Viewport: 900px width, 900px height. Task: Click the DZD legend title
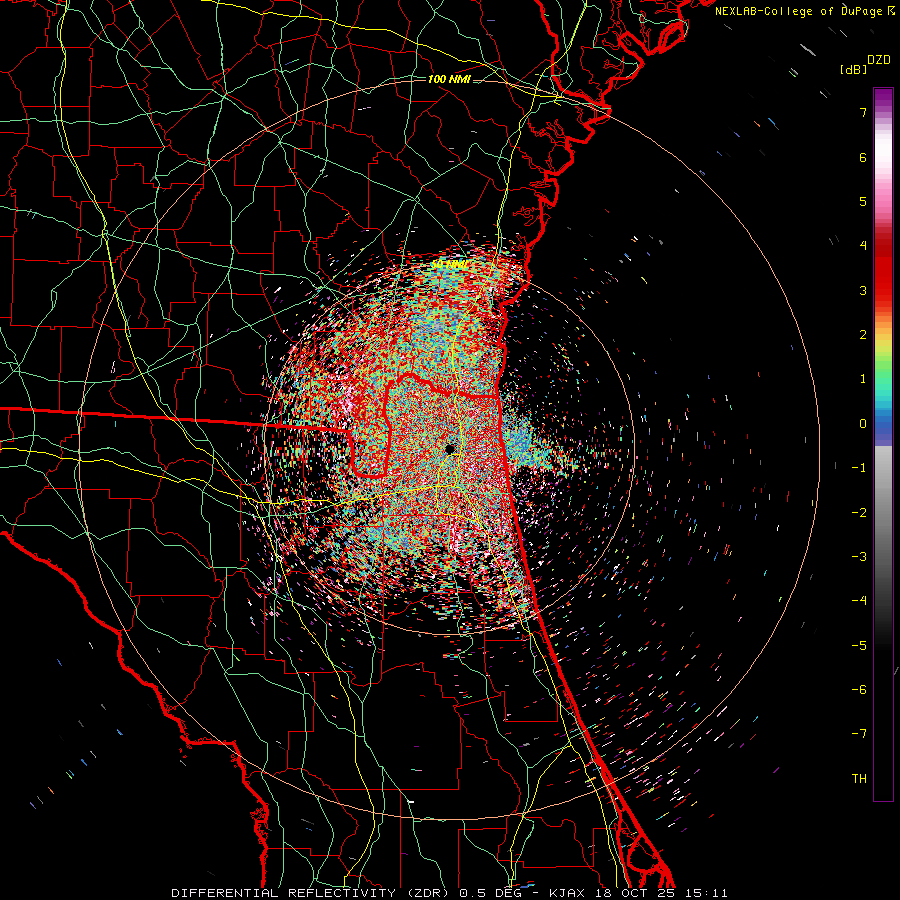click(879, 60)
